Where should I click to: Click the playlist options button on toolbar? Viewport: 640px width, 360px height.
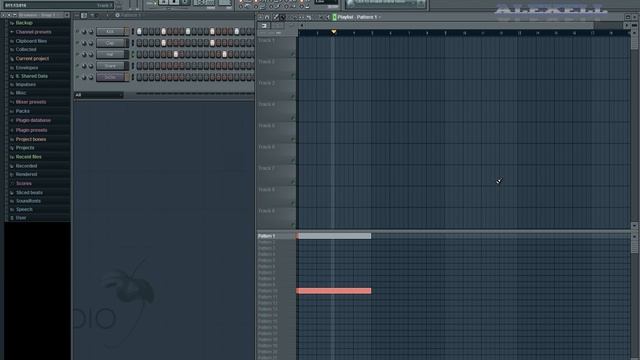coord(260,17)
